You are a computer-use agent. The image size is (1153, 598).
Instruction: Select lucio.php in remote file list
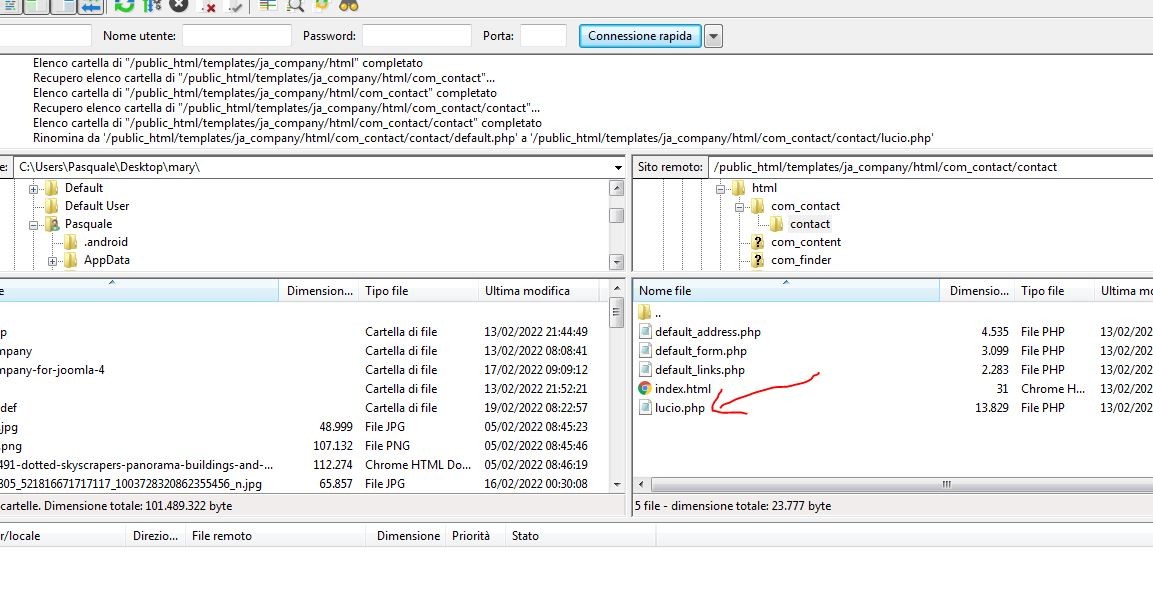click(x=679, y=408)
